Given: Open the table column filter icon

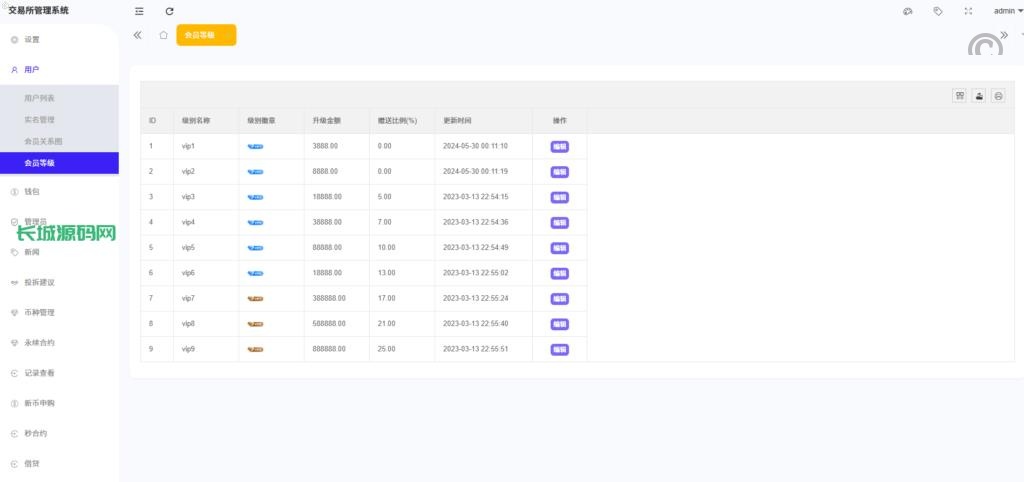Looking at the screenshot, I should pos(959,96).
